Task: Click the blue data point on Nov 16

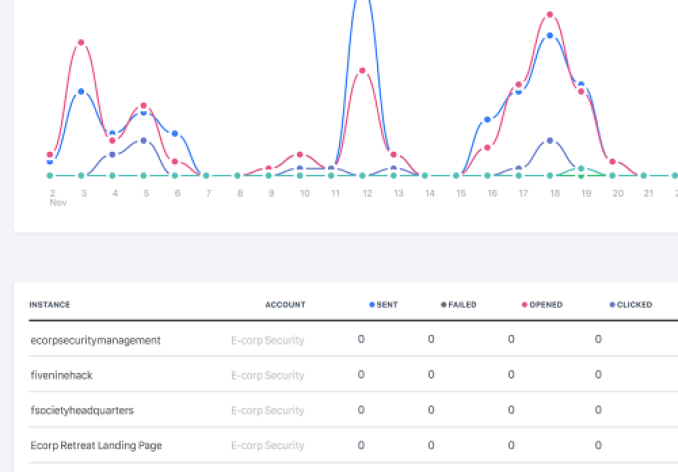Action: coord(488,120)
